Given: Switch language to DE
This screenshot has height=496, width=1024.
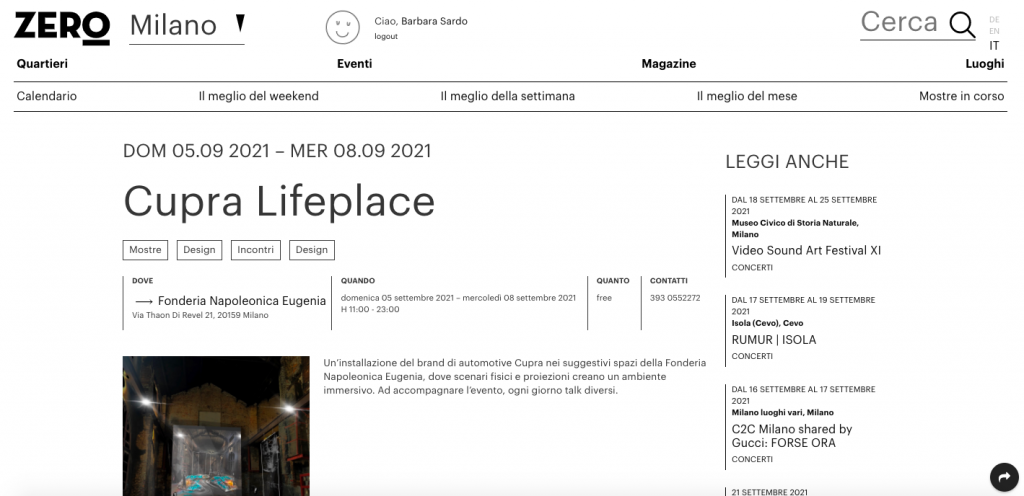Looking at the screenshot, I should (994, 20).
